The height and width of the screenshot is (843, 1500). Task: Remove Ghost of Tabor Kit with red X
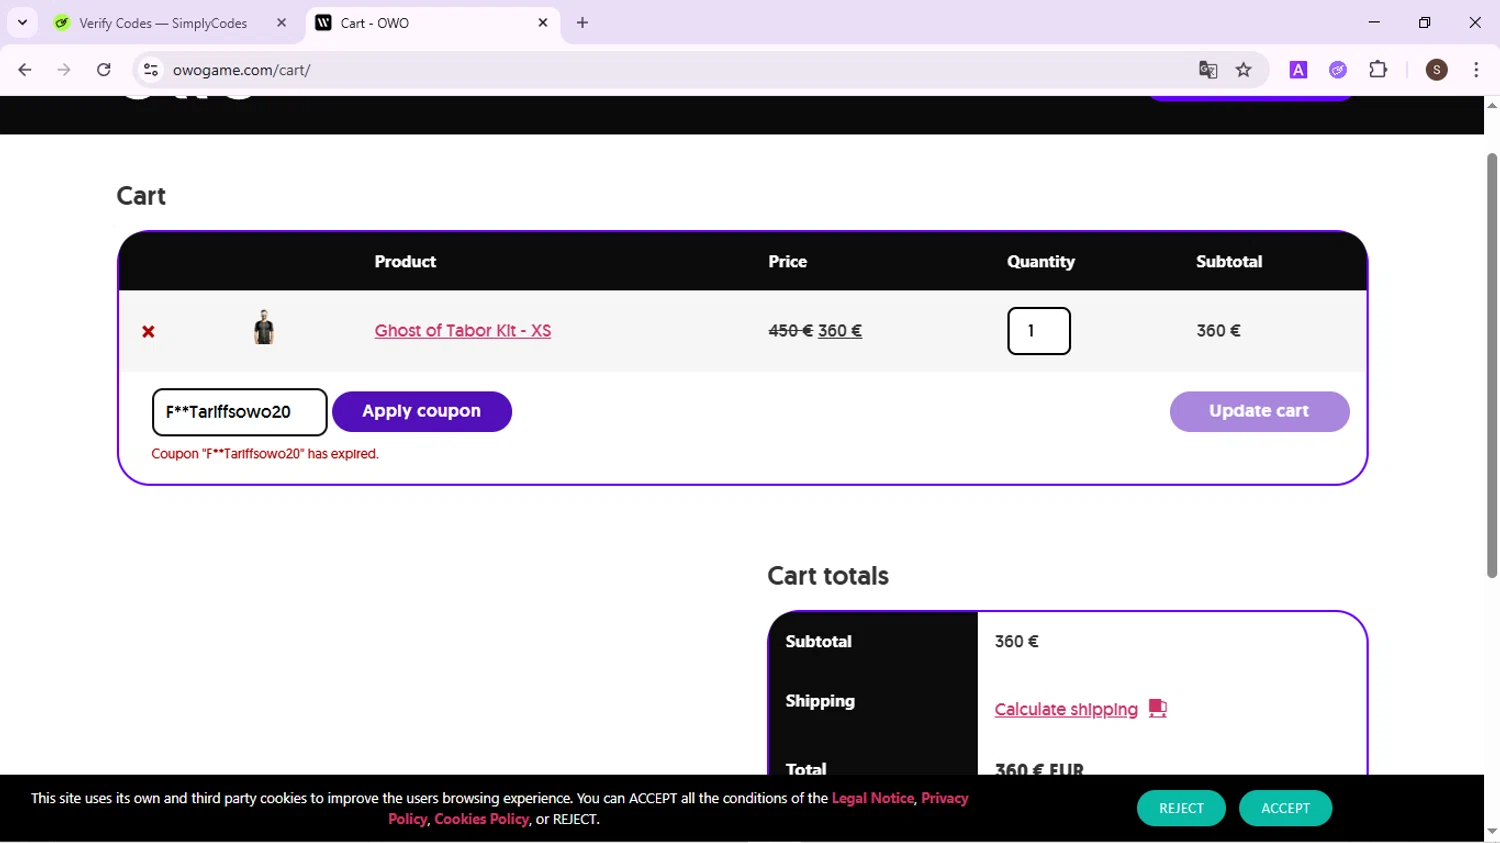point(148,331)
